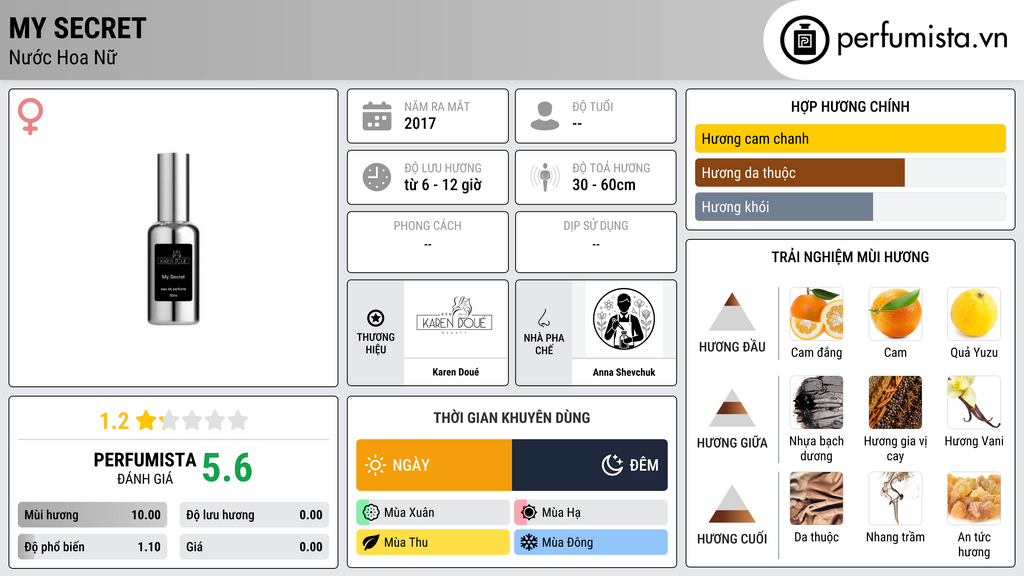The image size is (1024, 576).
Task: Click the 'từ 6 - 12 giờ' longevity value
Action: click(x=443, y=185)
